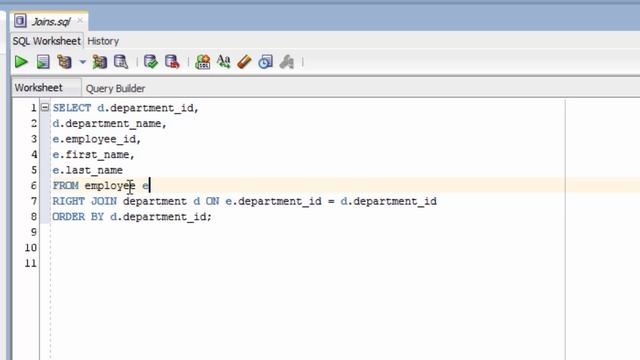The image size is (640, 360).
Task: Click line number 9 in the gutter
Action: coord(33,232)
